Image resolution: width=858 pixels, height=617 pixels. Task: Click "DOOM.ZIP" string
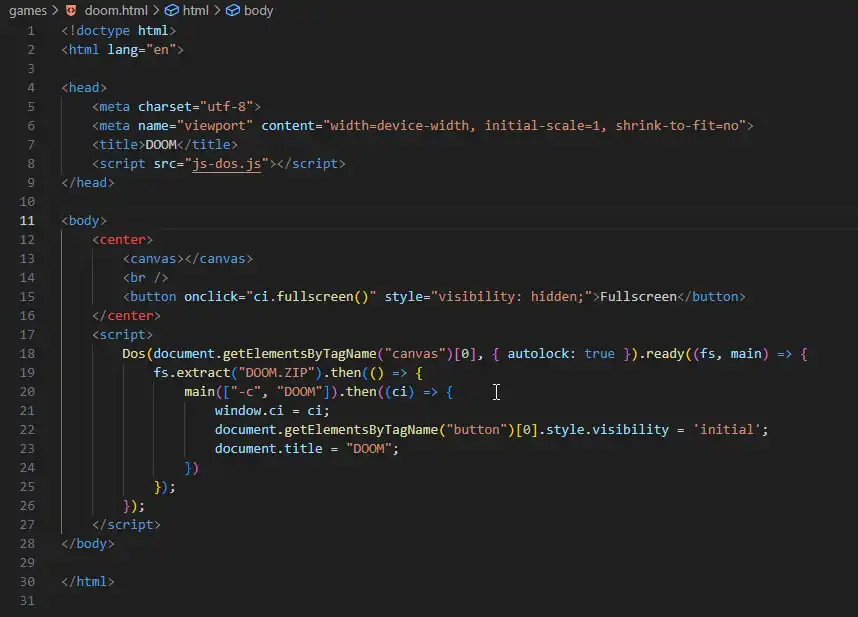click(276, 373)
